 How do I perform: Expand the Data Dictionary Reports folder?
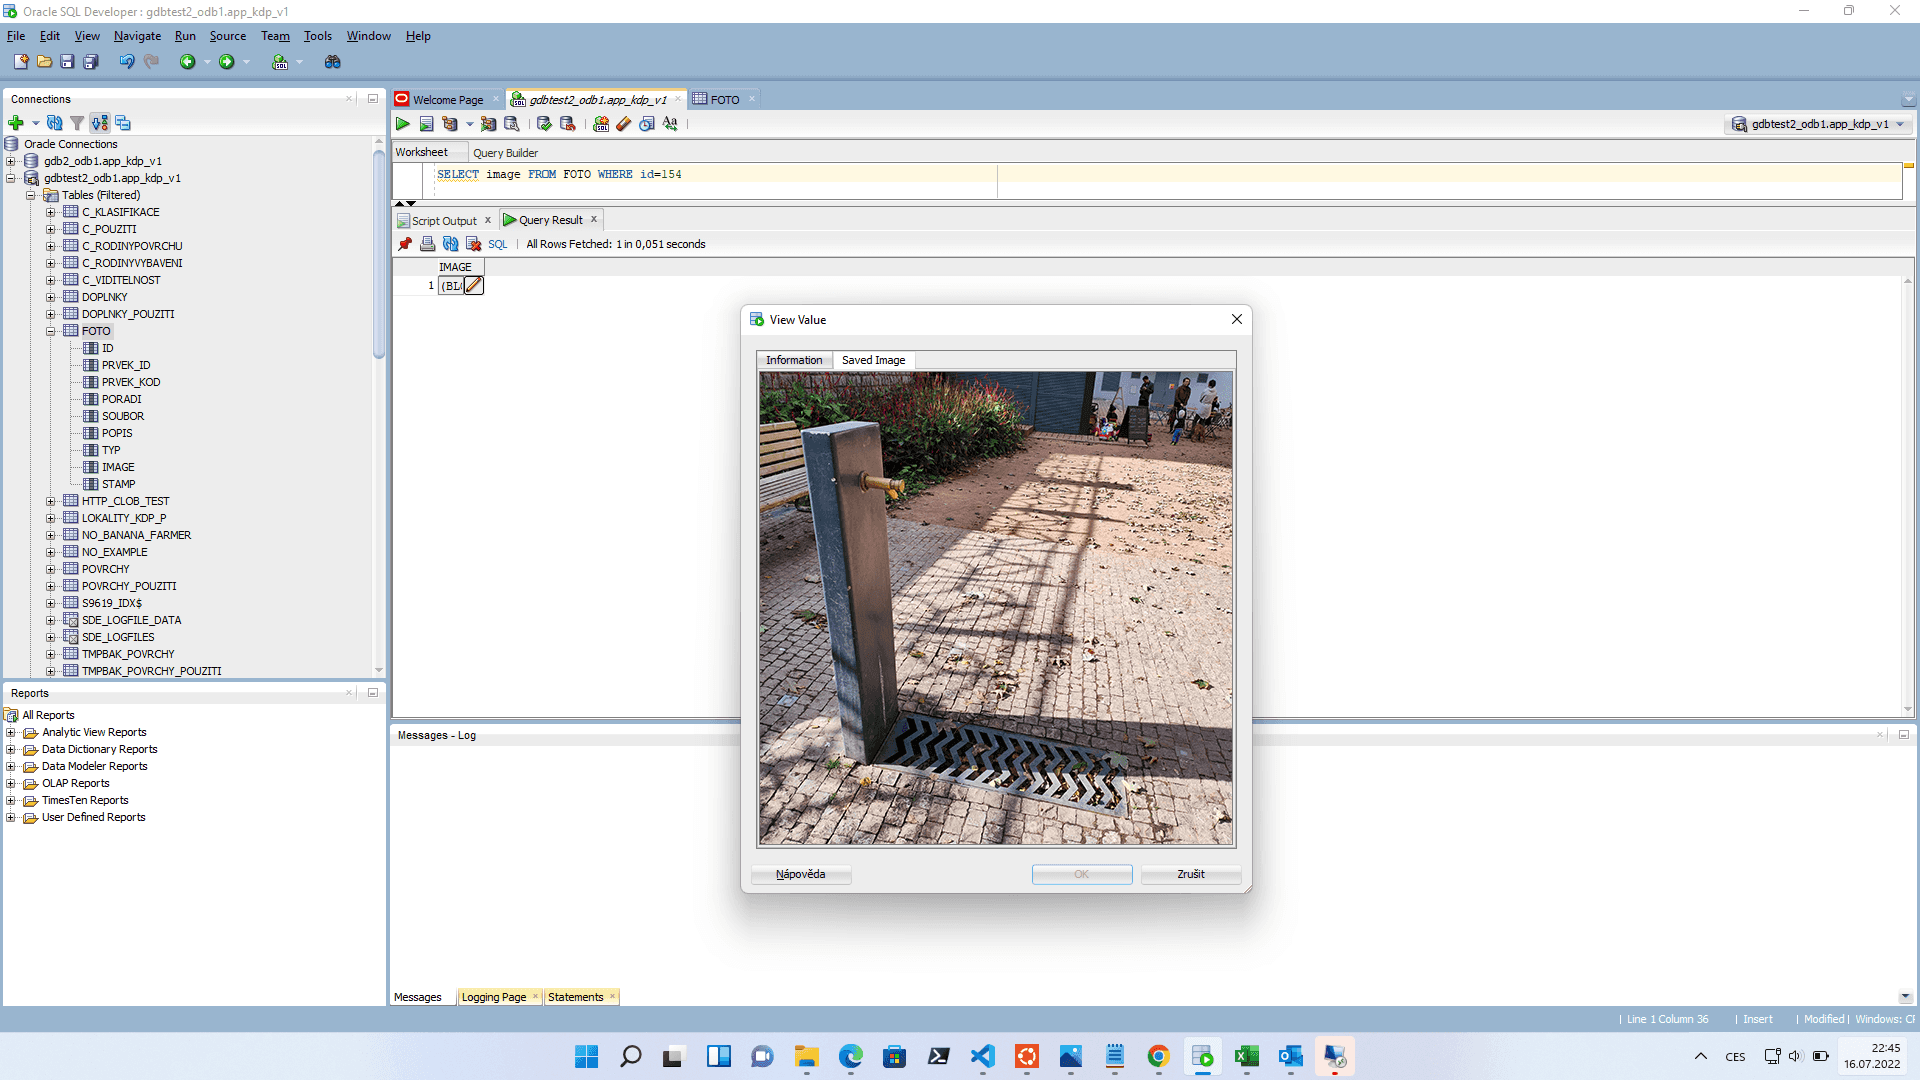point(11,749)
